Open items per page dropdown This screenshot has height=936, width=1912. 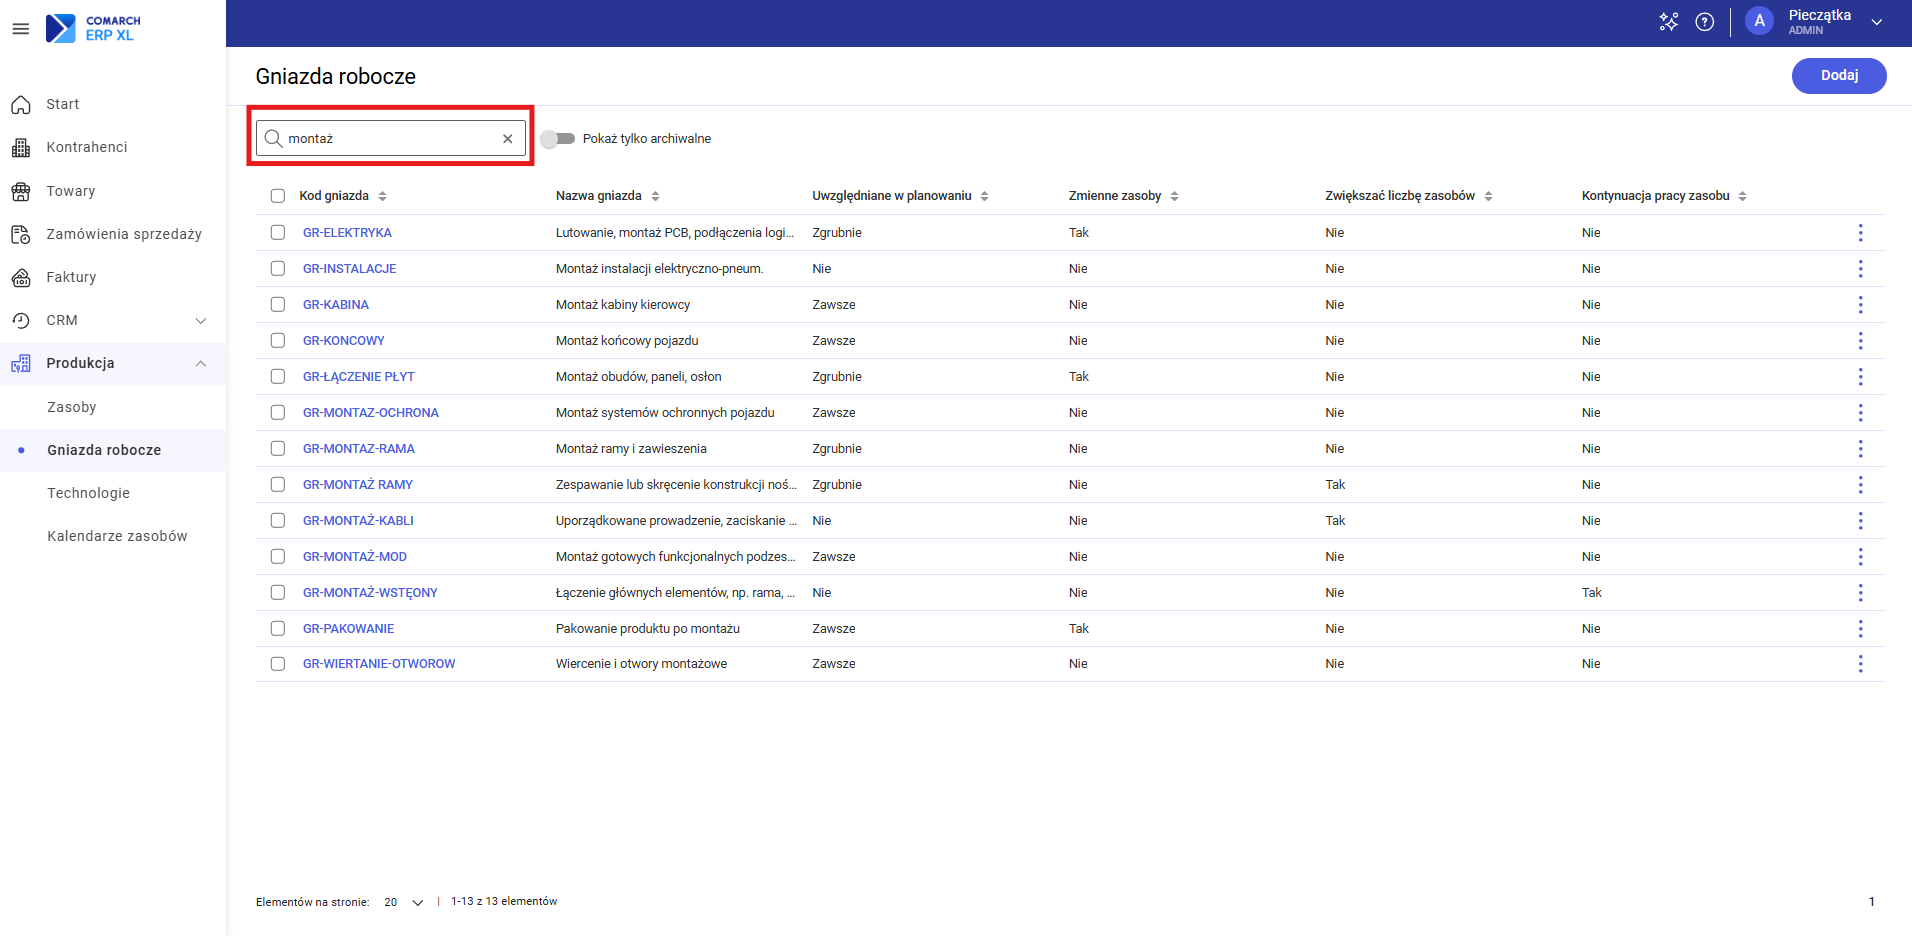coord(404,902)
